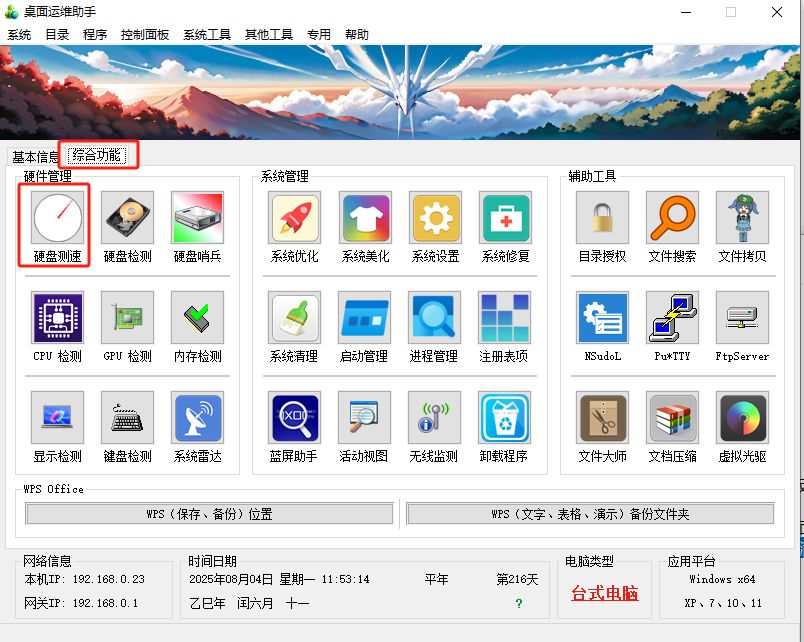This screenshot has width=804, height=642.
Task: Click the XP、7、10、11 text
Action: [x=723, y=603]
